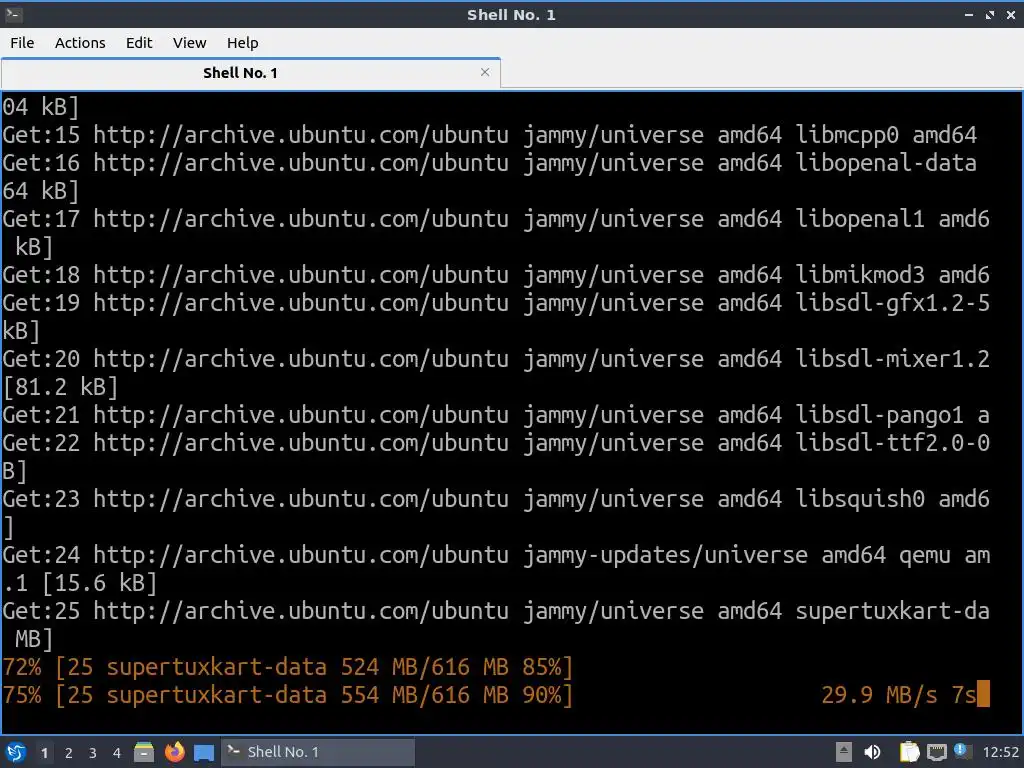Click the Get:24 qemu line
Image resolution: width=1024 pixels, height=768 pixels.
[x=496, y=556]
